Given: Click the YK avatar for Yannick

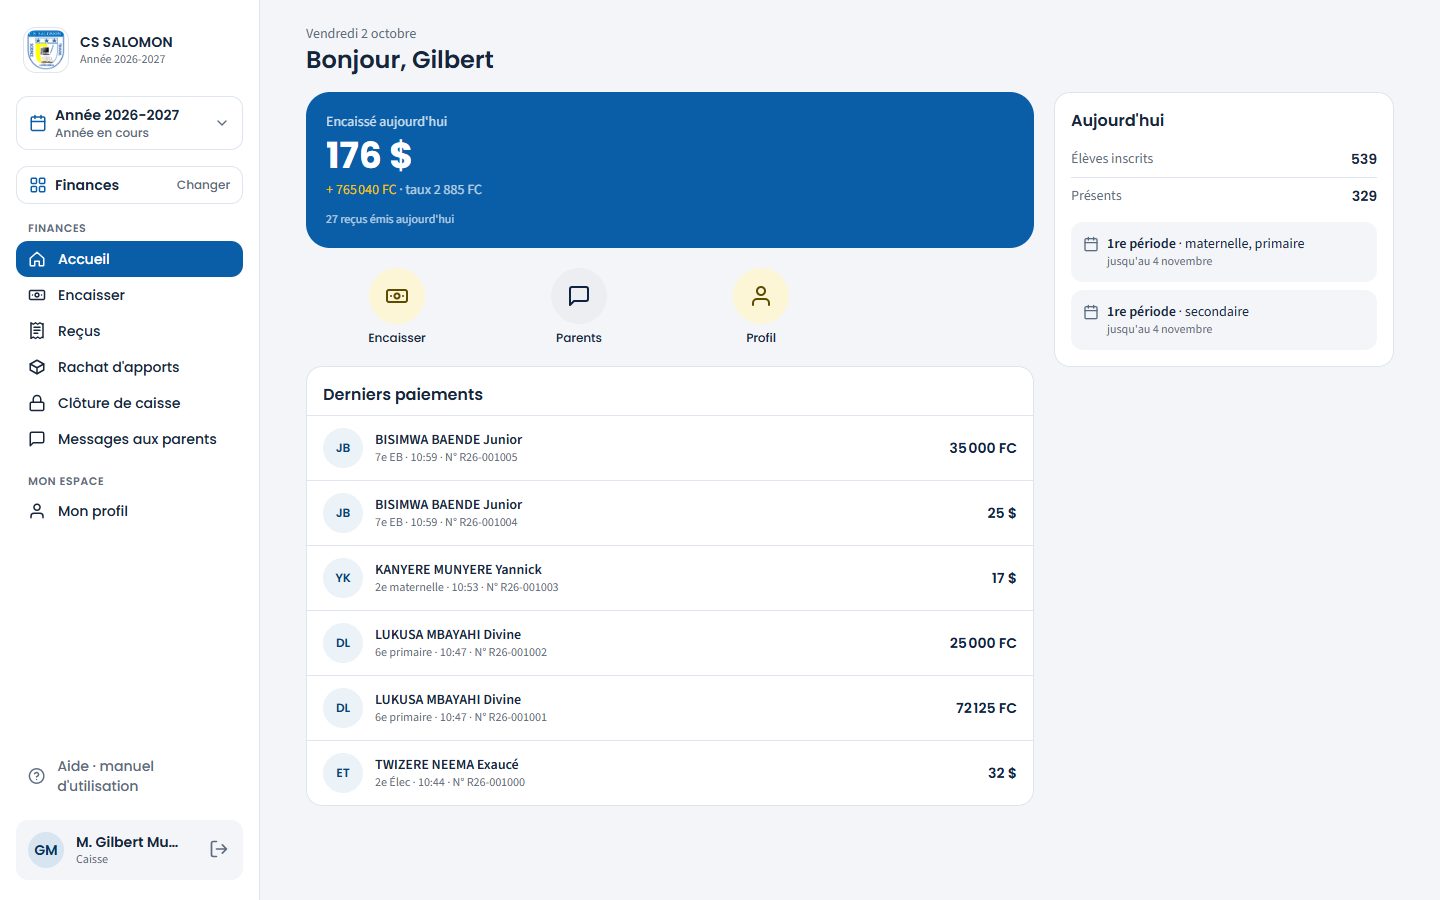Looking at the screenshot, I should click(x=343, y=578).
